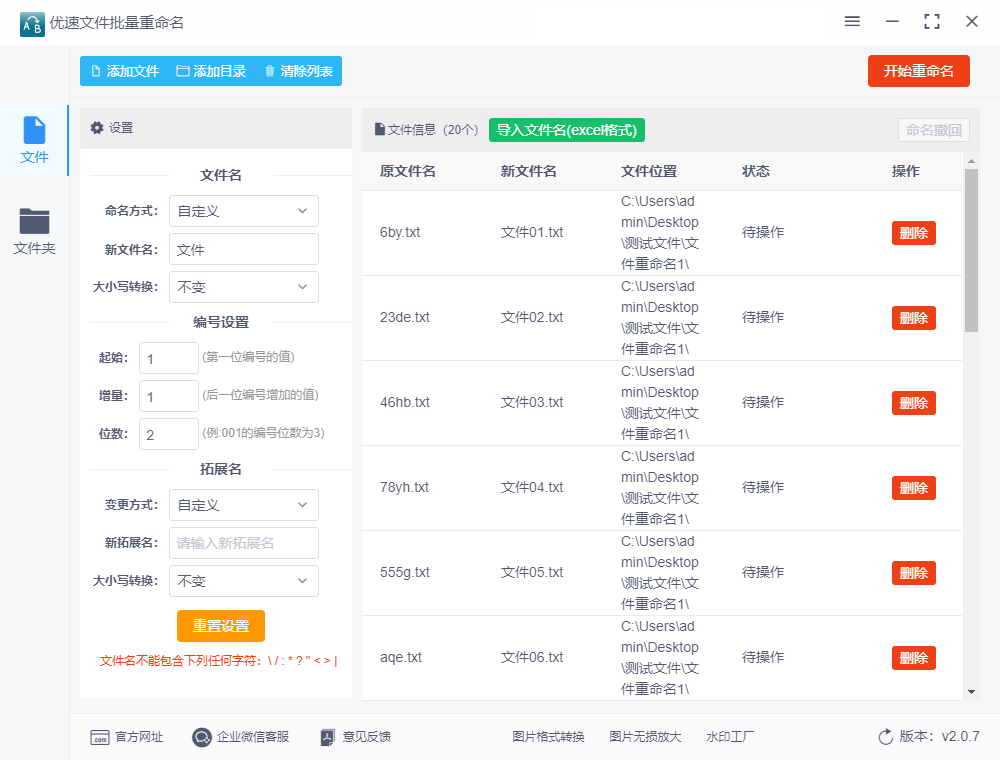Click the file info document icon

click(380, 129)
